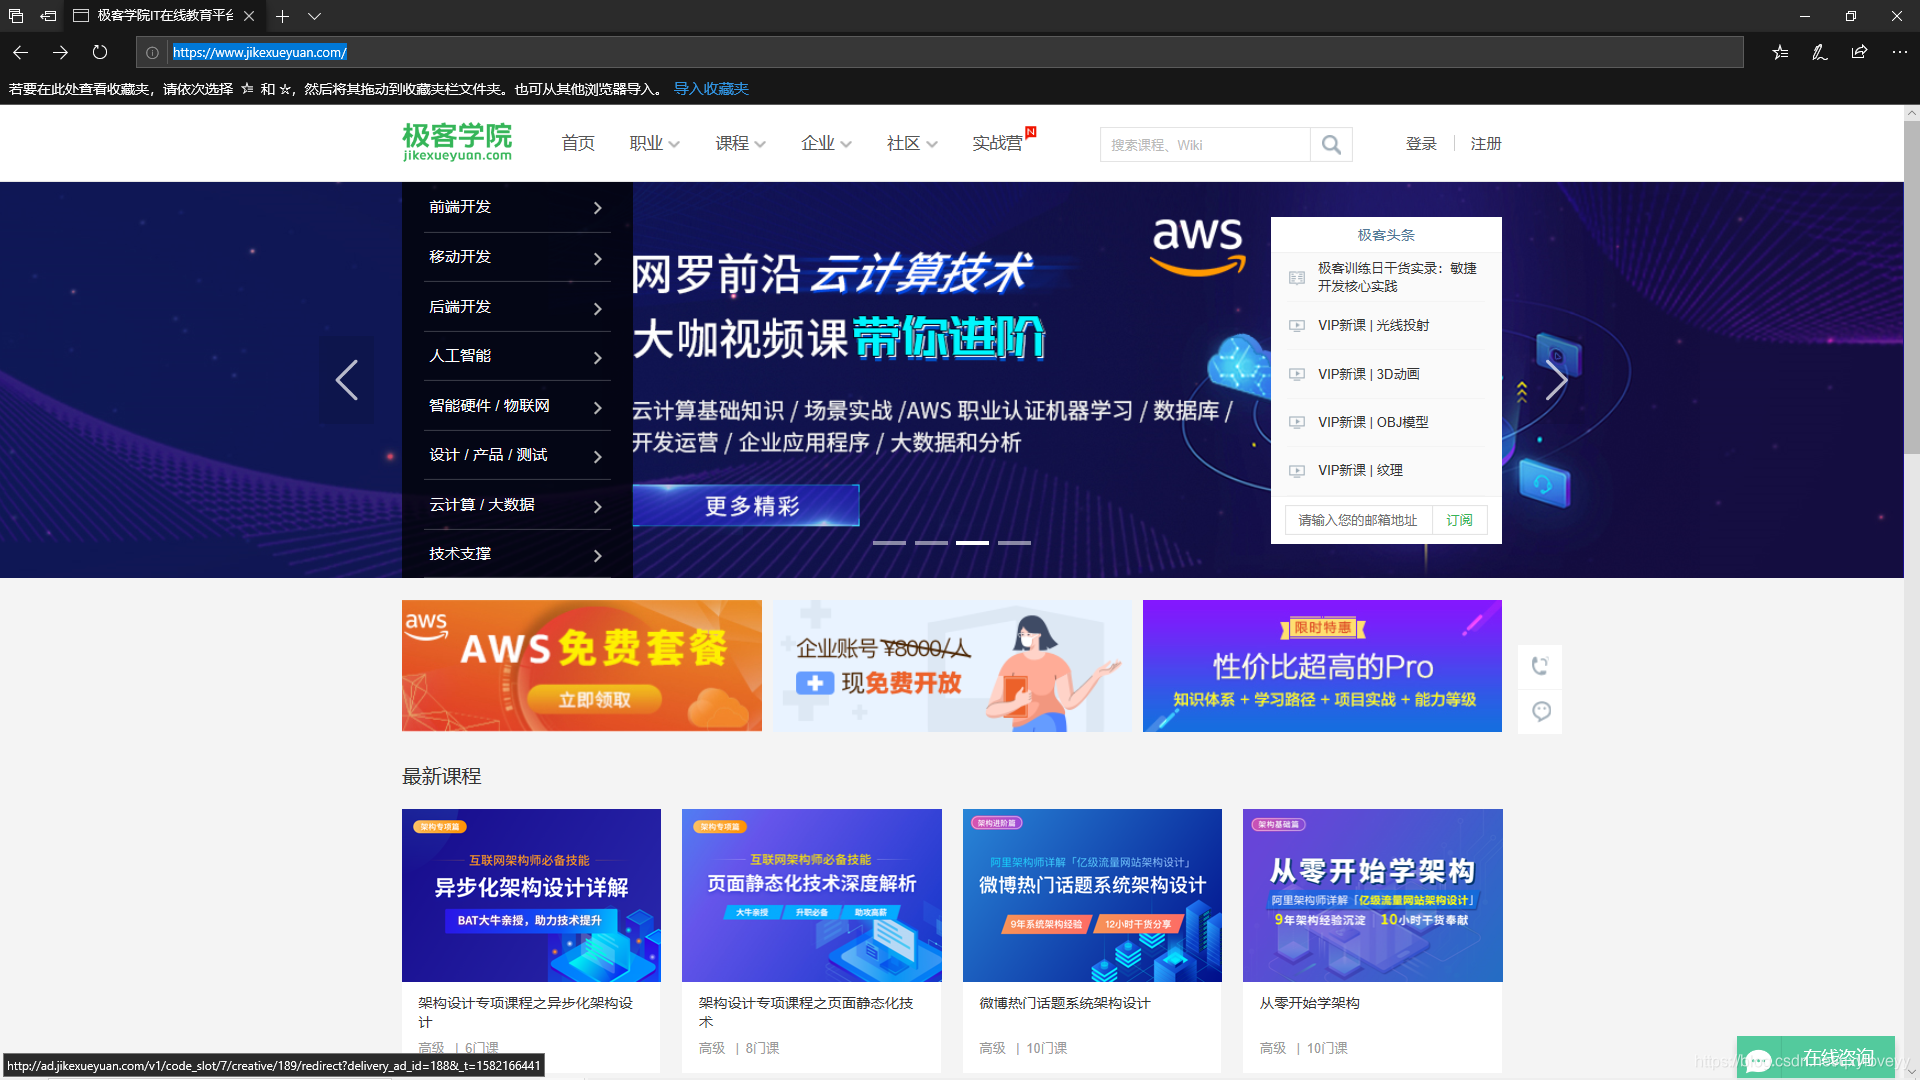The image size is (1920, 1080).
Task: Click the 极客学院 logo
Action: tap(456, 141)
